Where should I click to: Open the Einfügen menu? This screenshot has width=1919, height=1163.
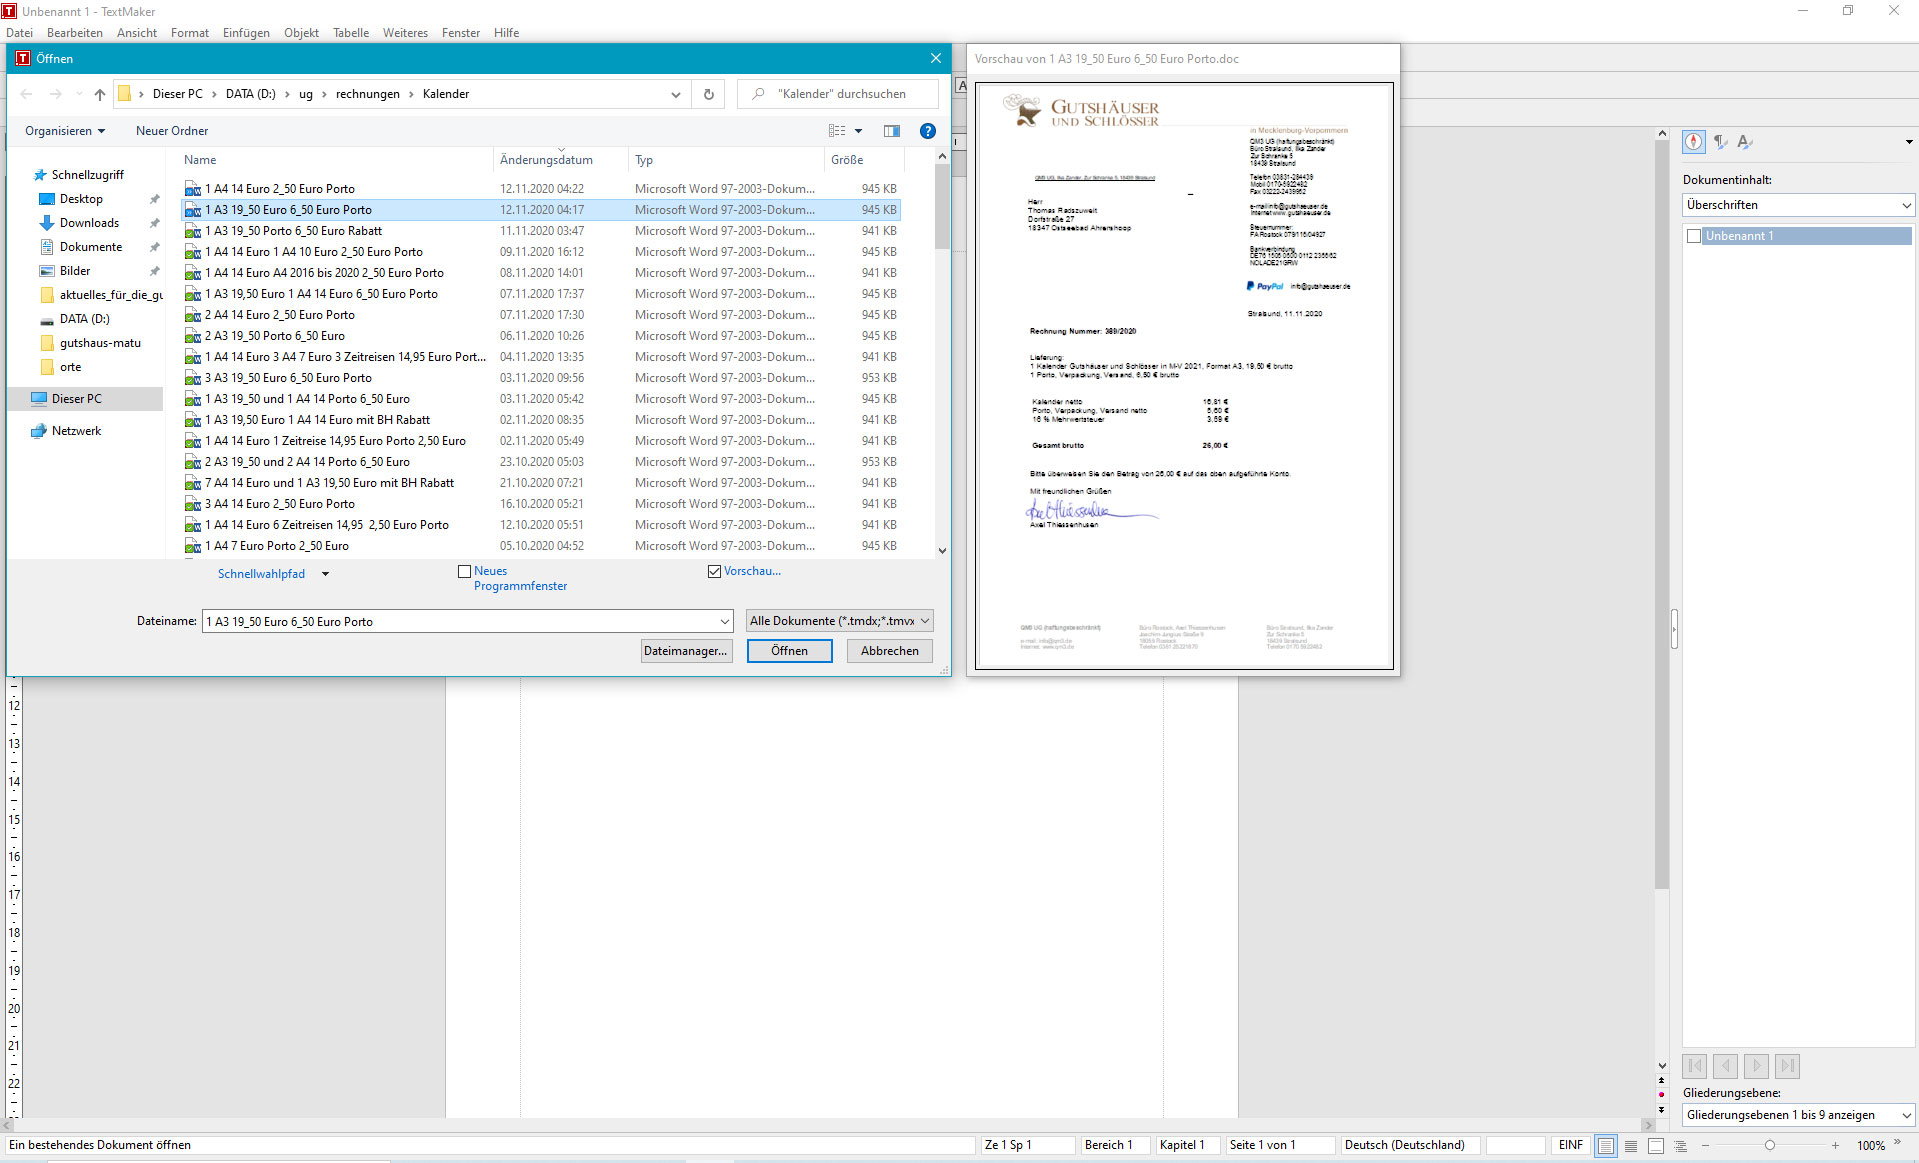click(x=246, y=33)
